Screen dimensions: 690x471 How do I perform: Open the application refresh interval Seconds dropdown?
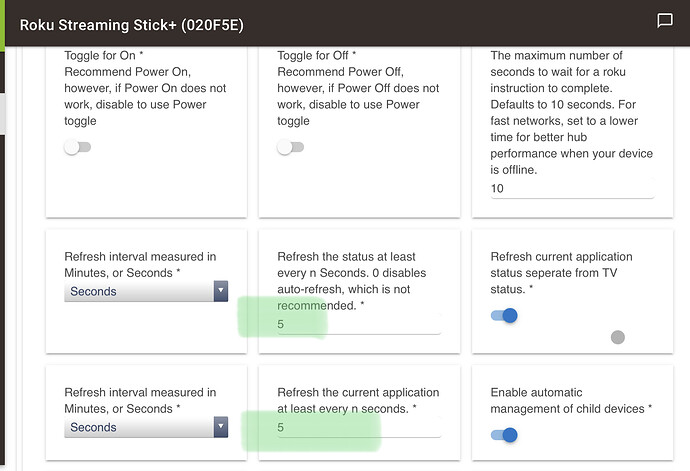pyautogui.click(x=146, y=427)
